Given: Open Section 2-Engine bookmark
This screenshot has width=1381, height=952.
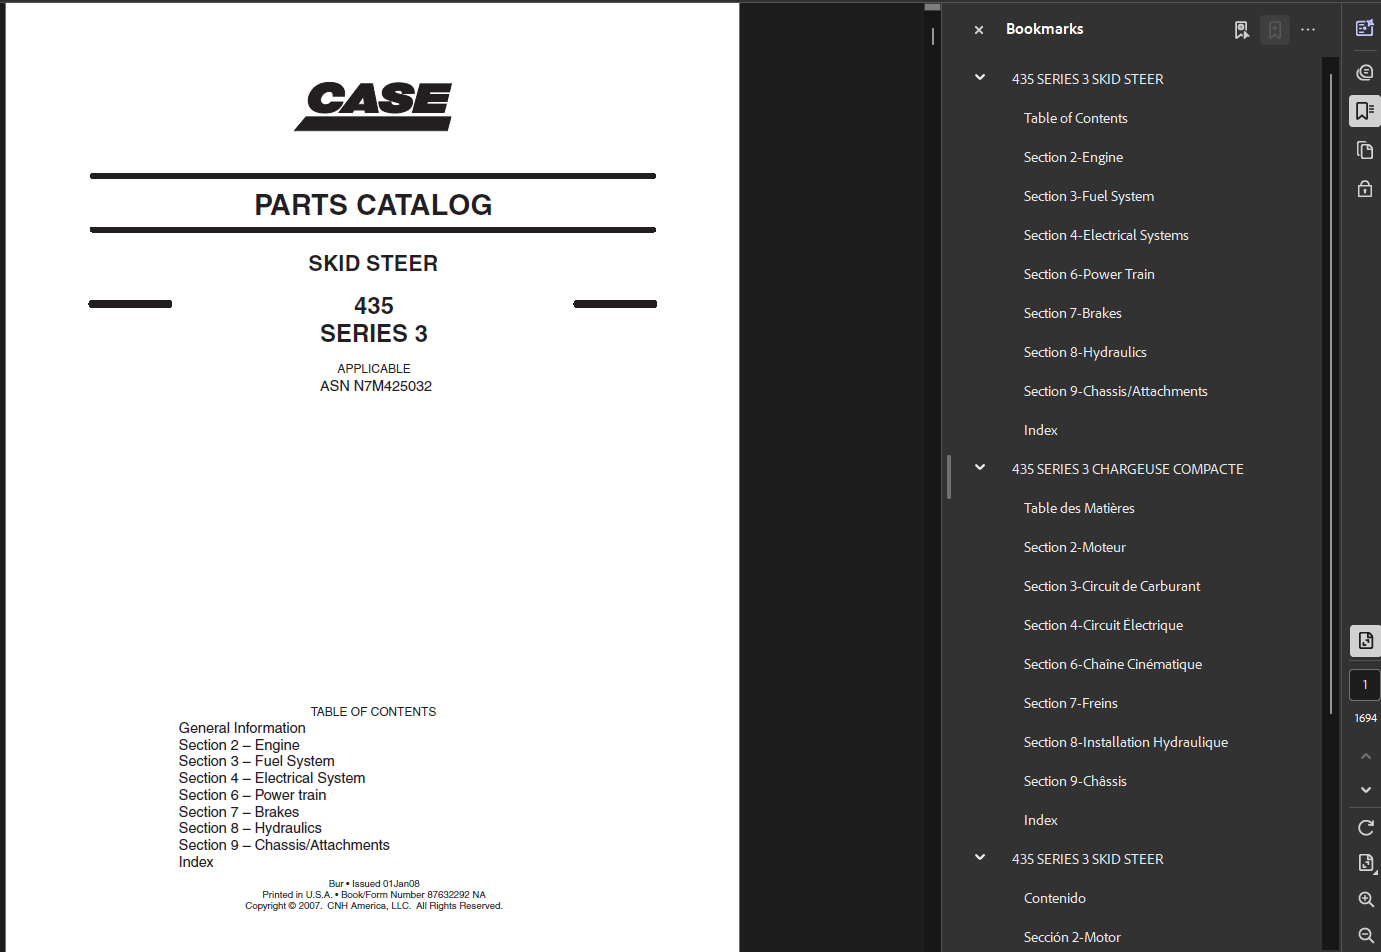Looking at the screenshot, I should pos(1073,157).
